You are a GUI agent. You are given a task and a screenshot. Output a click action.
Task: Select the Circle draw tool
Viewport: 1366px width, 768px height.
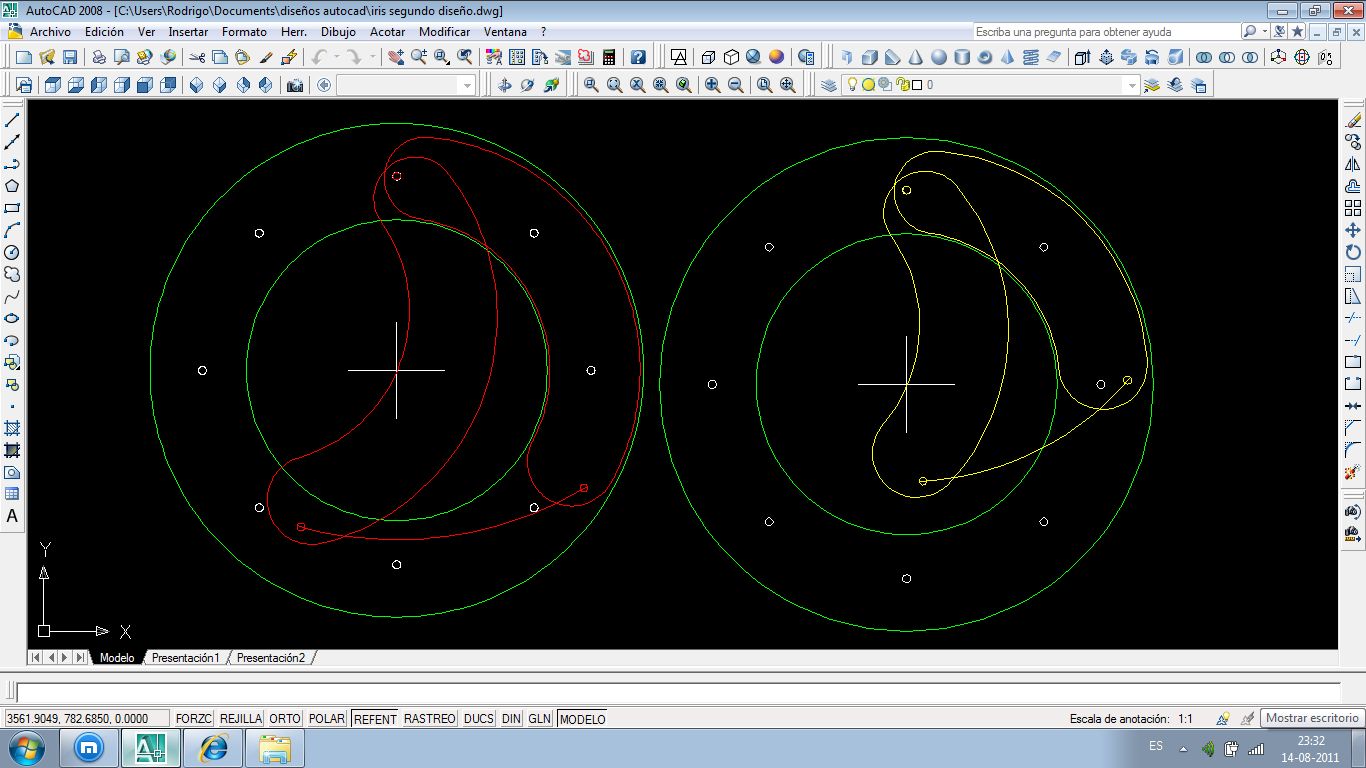[13, 252]
